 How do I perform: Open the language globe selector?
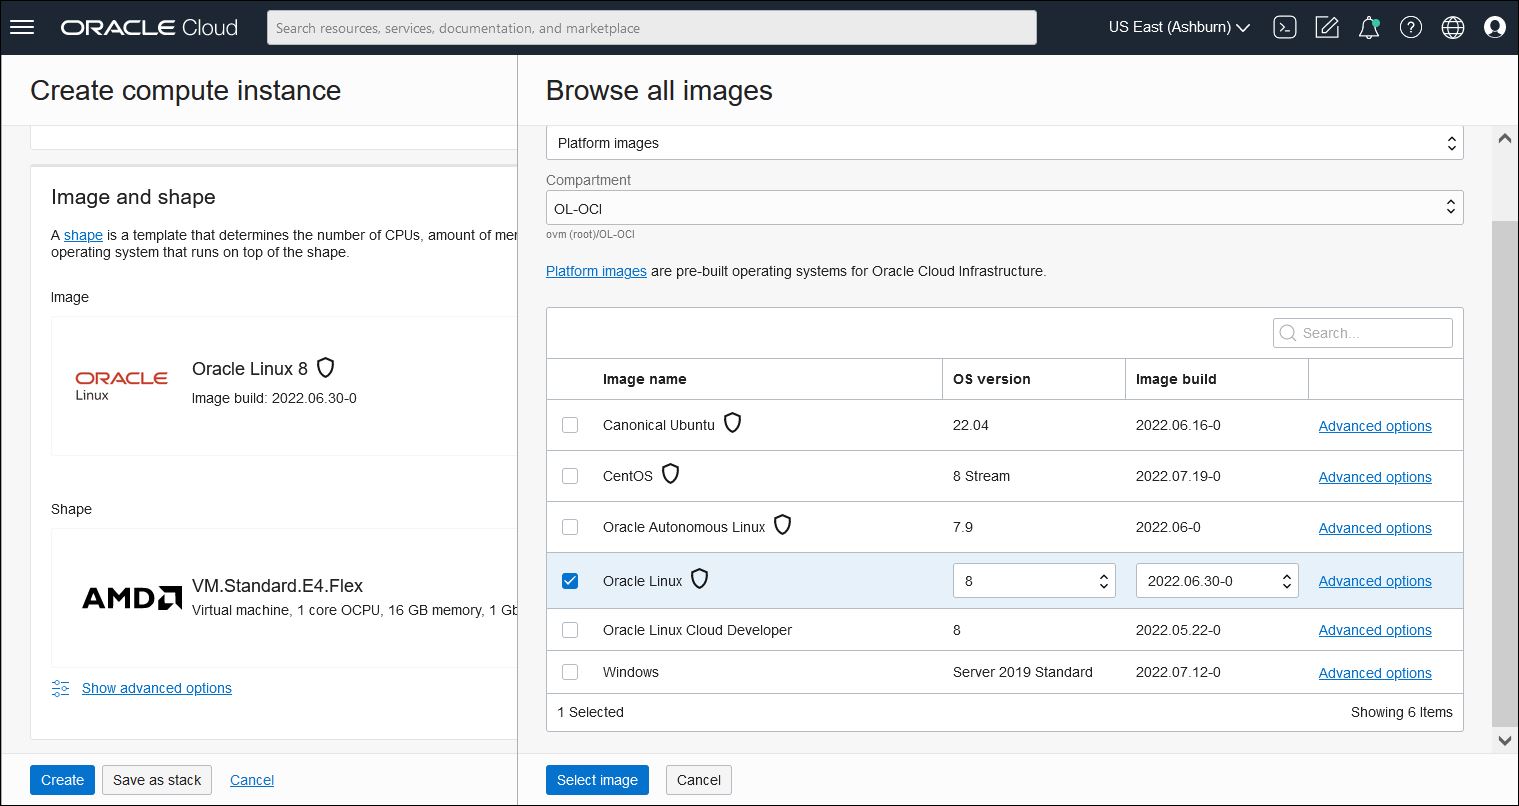[1452, 27]
